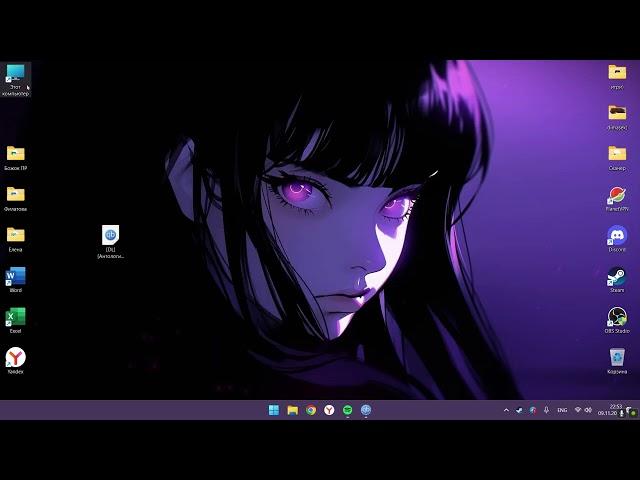Select the qBittorrent torrent file on desktop
The height and width of the screenshot is (480, 640).
(x=111, y=242)
